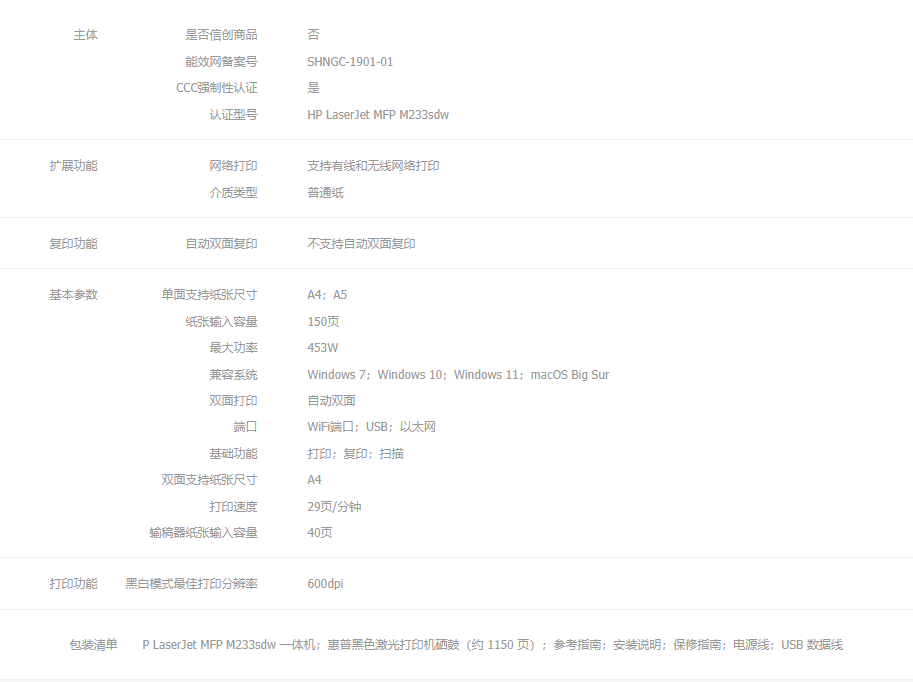The height and width of the screenshot is (682, 913).
Task: Select the 单面支持纸张尺寸 label
Action: pos(209,295)
